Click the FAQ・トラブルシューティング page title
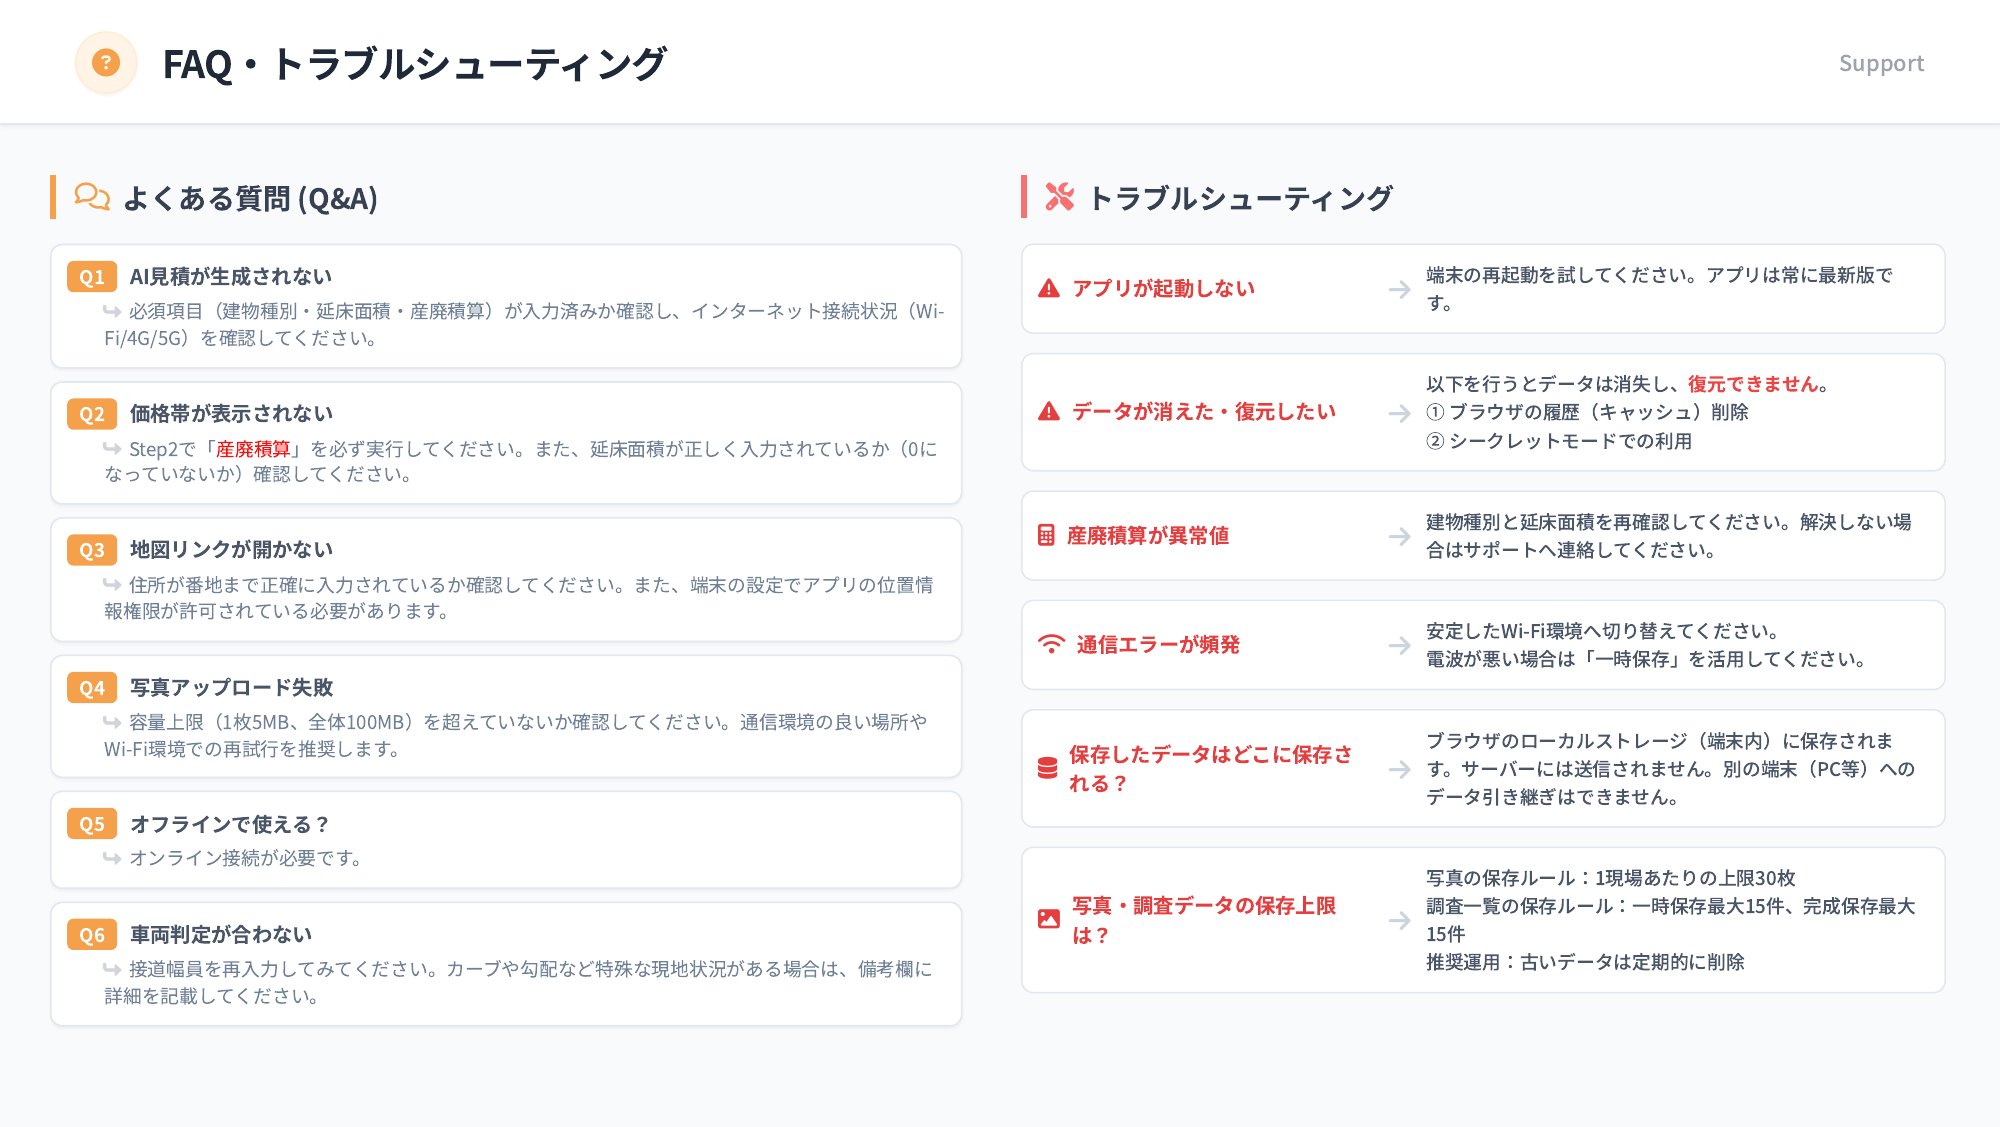Viewport: 2000px width, 1127px height. tap(414, 62)
